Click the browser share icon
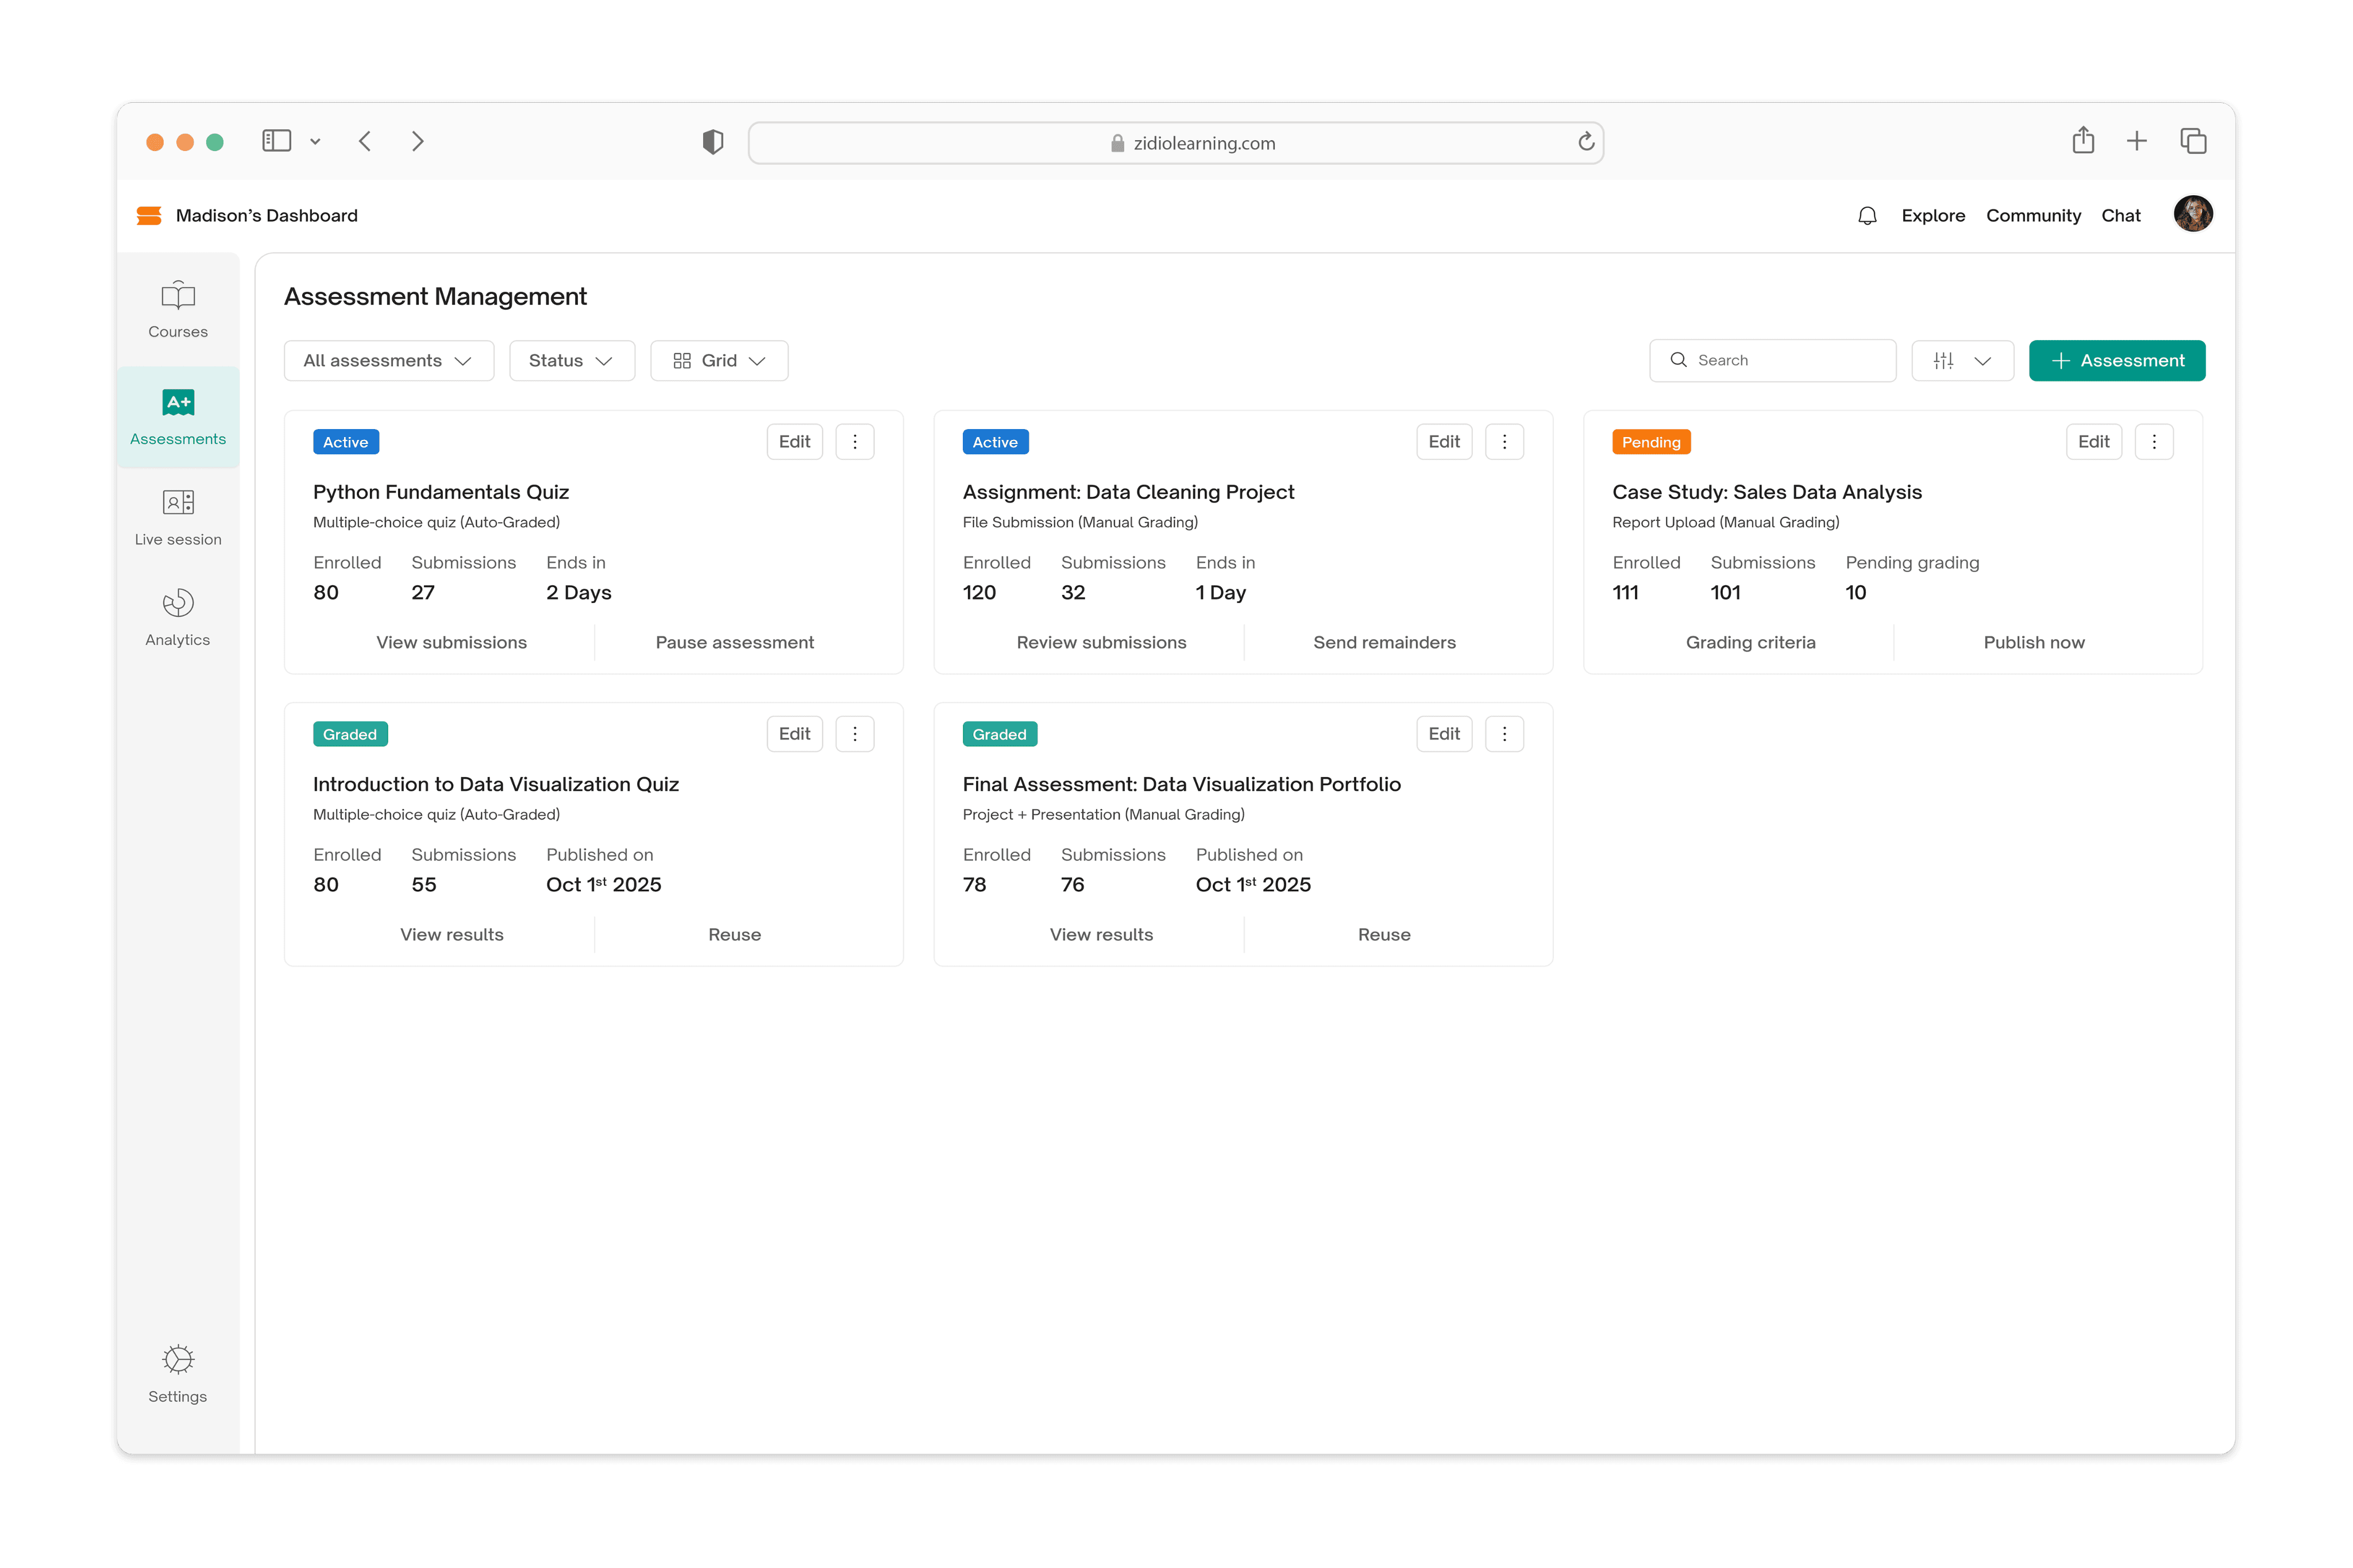The image size is (2353, 1568). coord(2083,141)
